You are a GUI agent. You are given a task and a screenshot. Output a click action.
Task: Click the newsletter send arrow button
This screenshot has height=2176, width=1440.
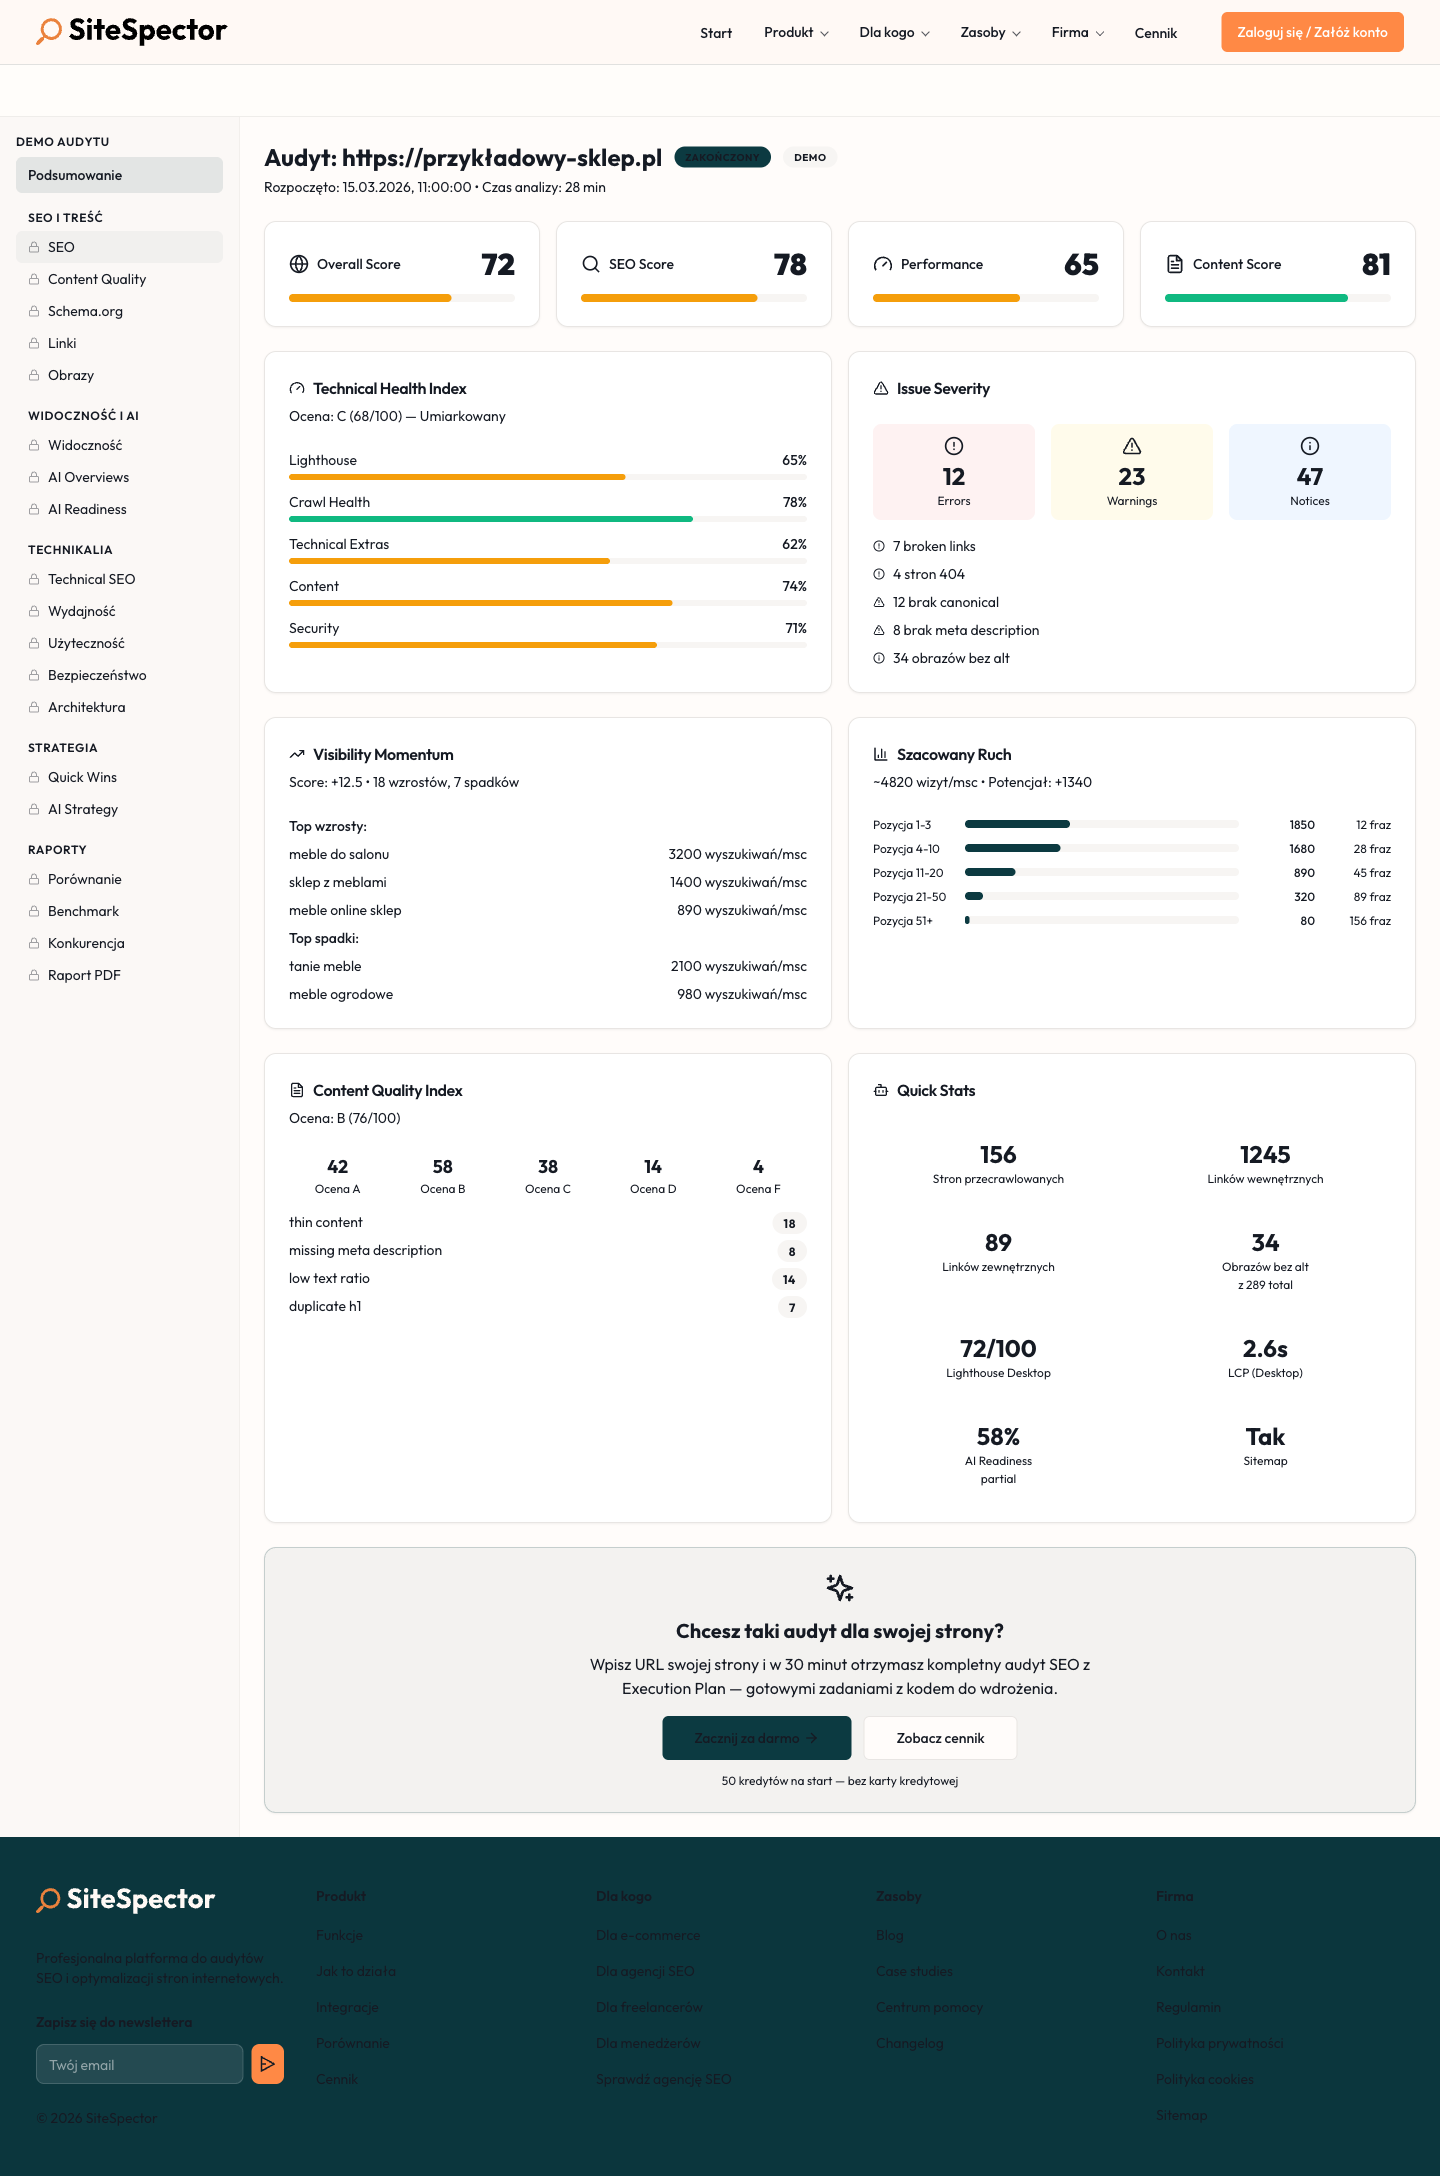[x=267, y=2064]
